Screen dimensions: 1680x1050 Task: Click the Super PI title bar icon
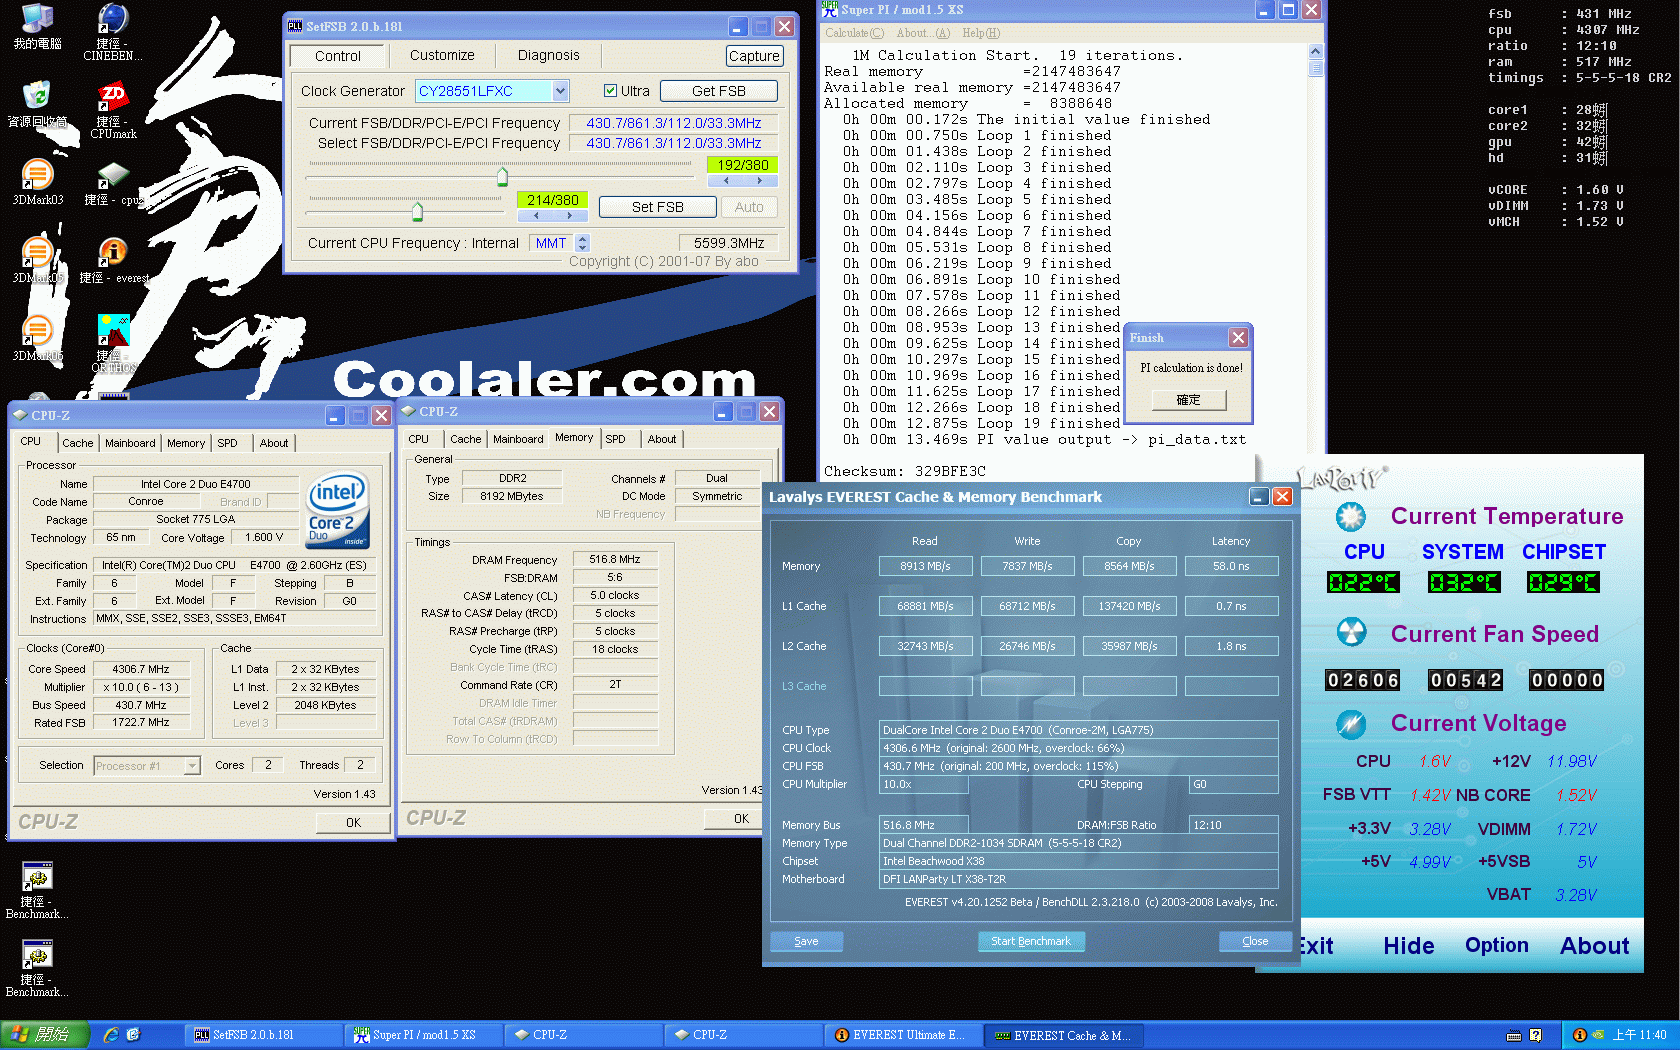click(830, 9)
